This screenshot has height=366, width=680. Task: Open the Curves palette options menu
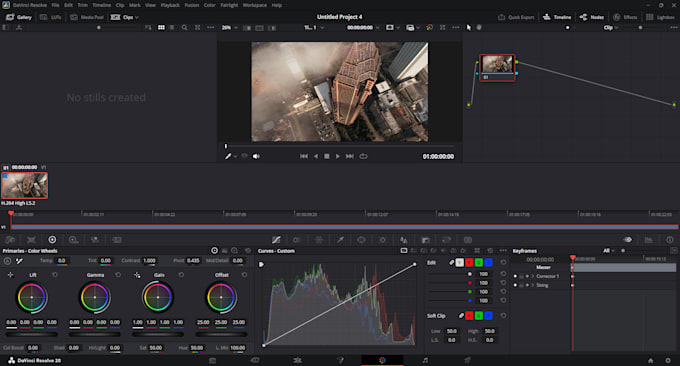(x=503, y=251)
